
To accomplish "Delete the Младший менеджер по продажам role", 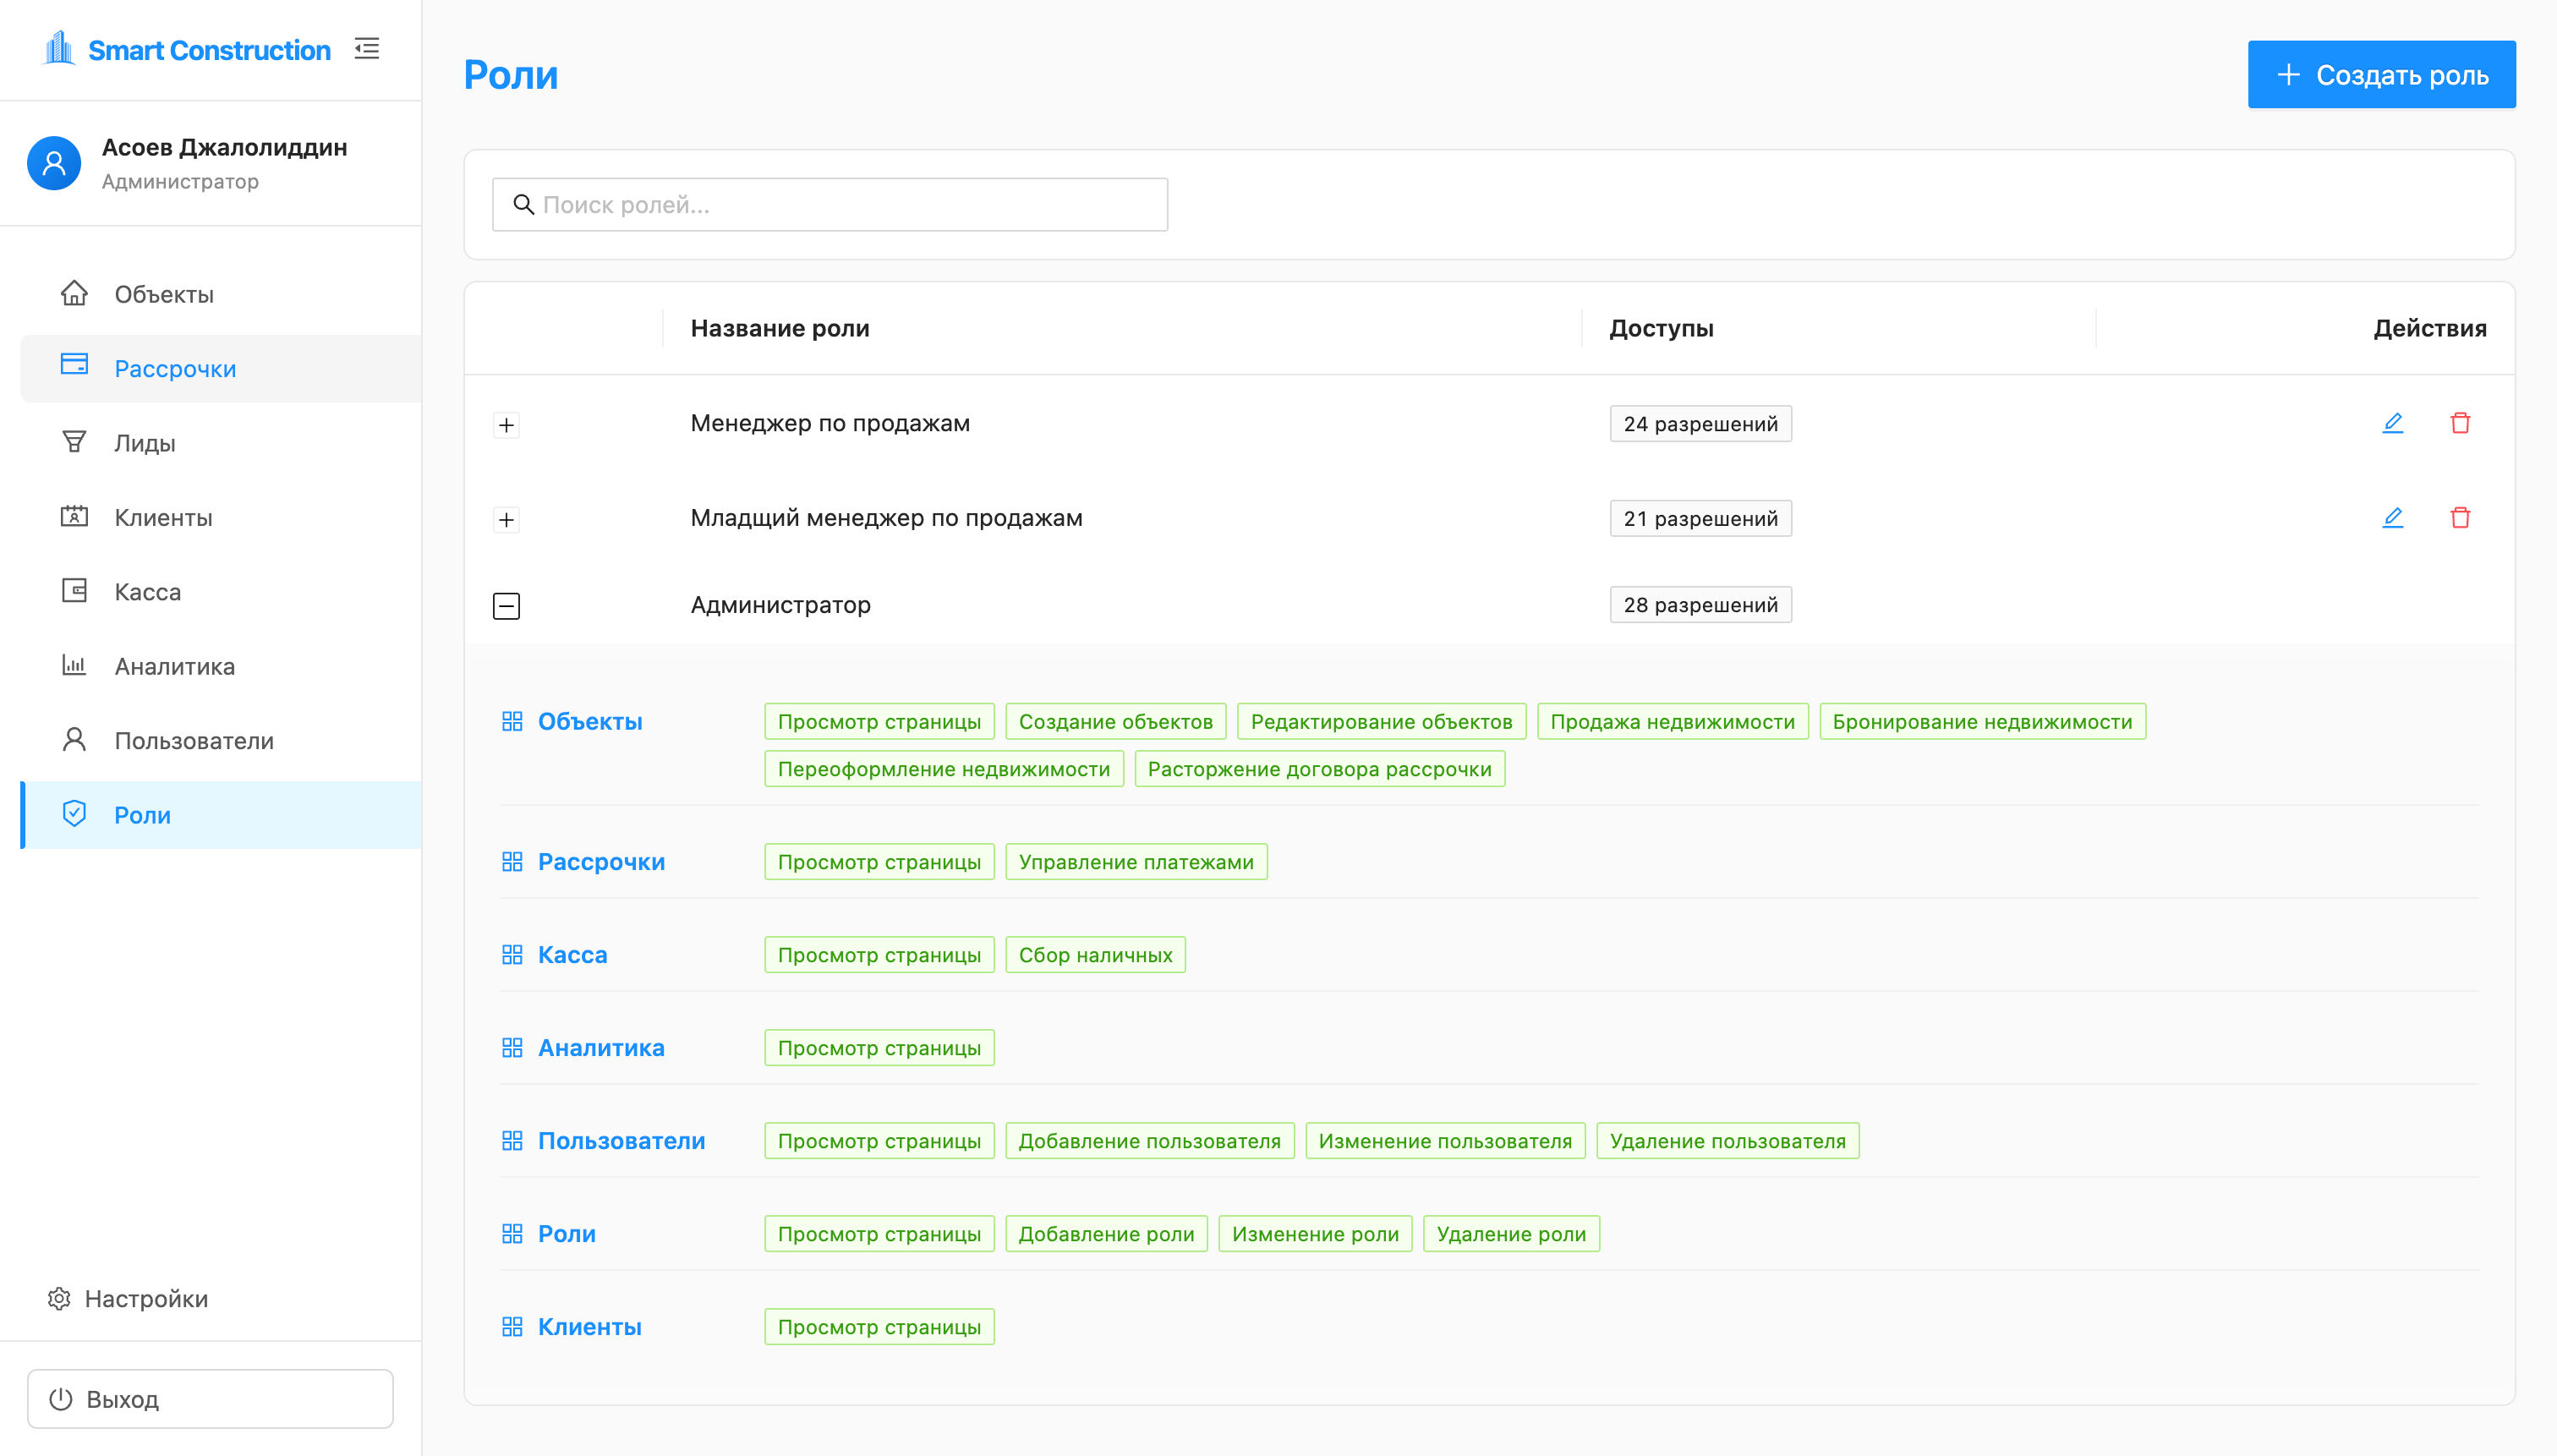I will (x=2460, y=518).
